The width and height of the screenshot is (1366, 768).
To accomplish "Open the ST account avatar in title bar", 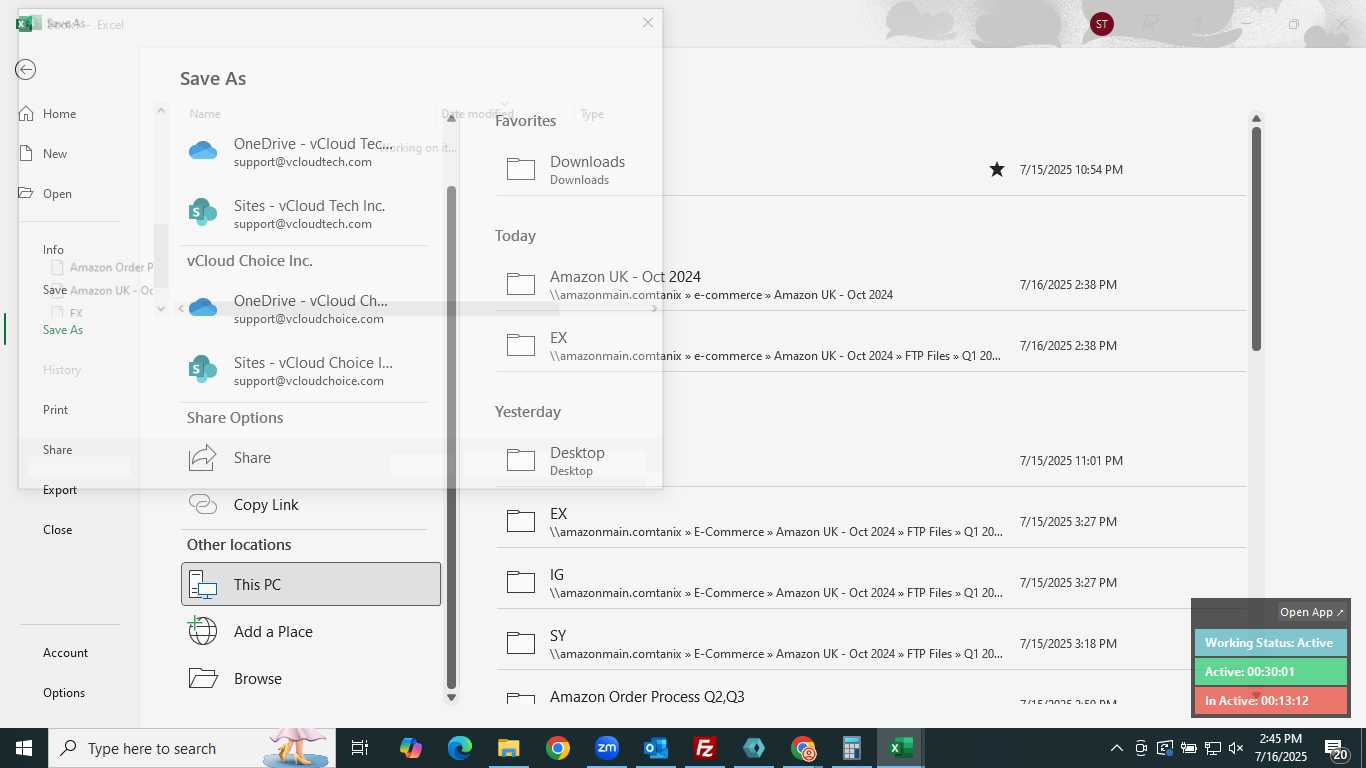I will pos(1102,24).
